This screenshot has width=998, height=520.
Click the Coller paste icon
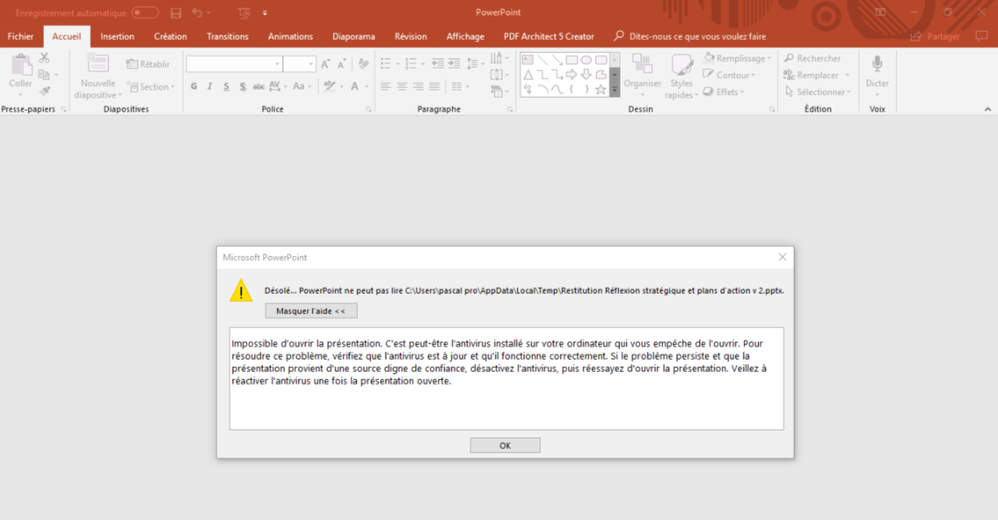(20, 68)
